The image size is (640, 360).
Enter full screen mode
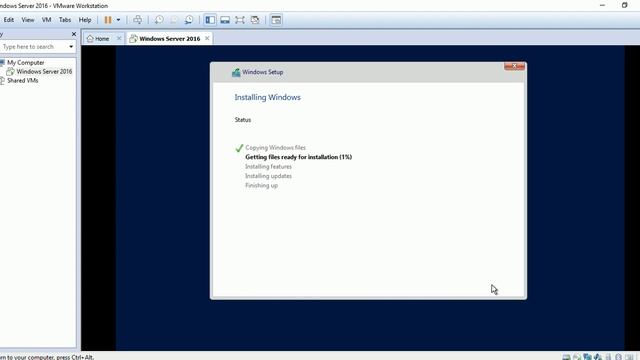click(x=240, y=20)
